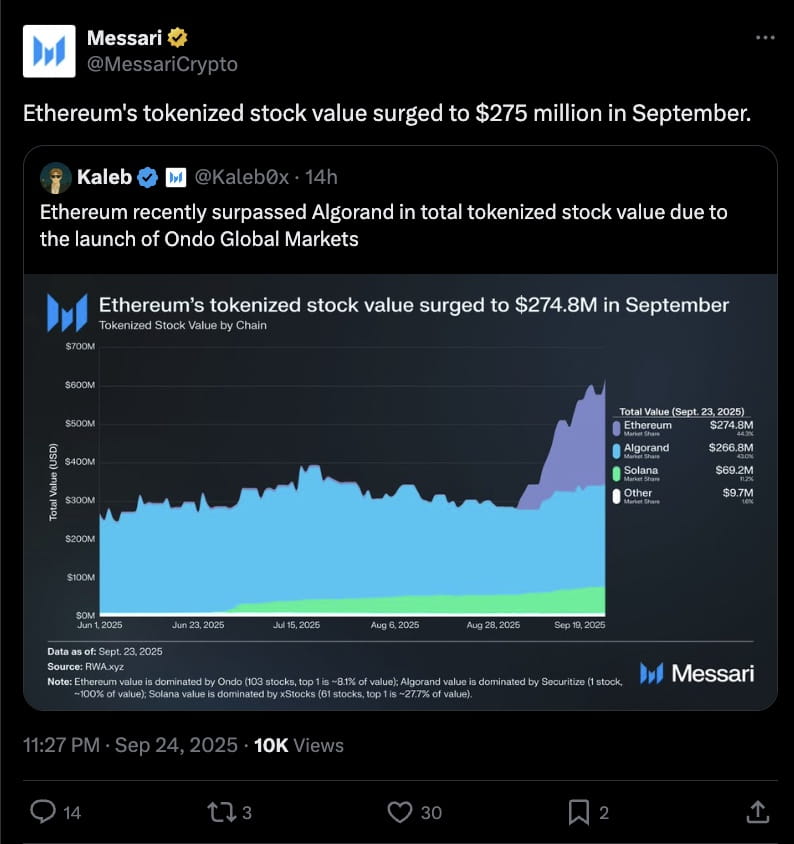794x844 pixels.
Task: Open the tokenized stock value chart image
Action: [x=400, y=492]
